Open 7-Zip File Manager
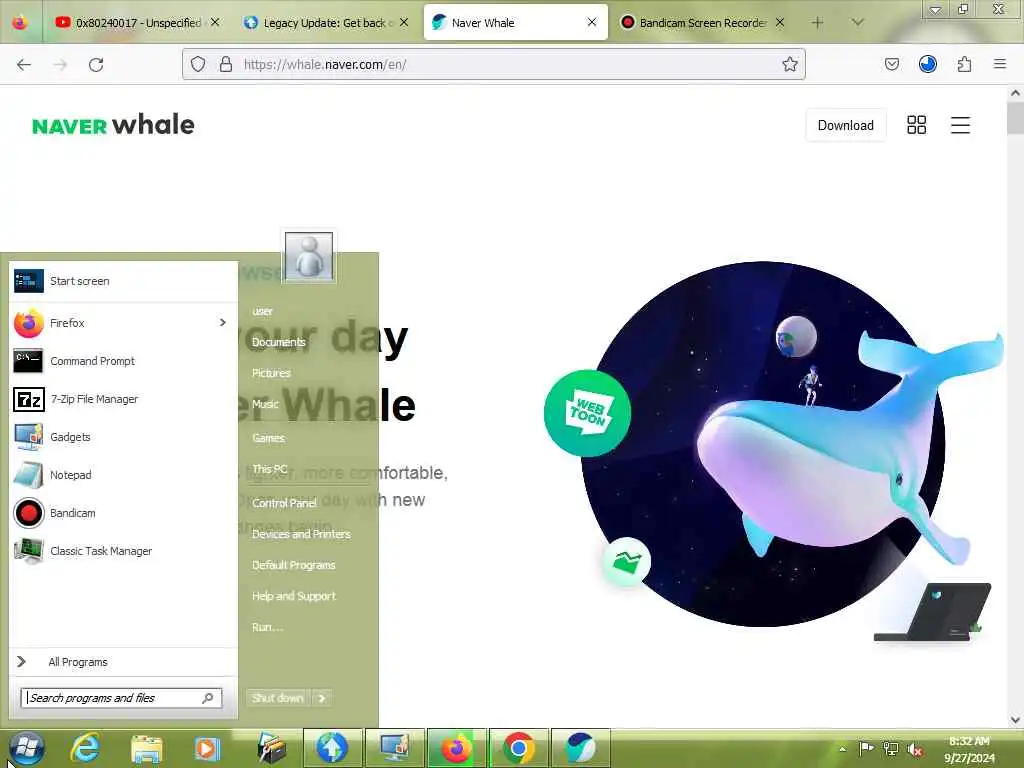 tap(124, 398)
